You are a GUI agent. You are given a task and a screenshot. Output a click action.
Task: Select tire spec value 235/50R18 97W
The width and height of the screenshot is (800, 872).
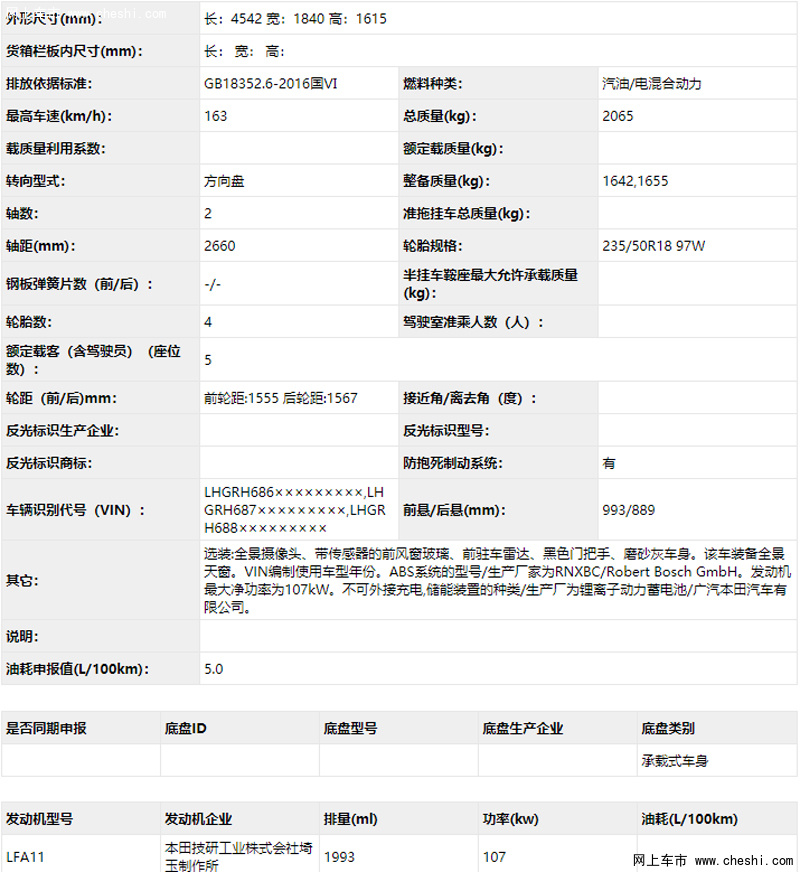tap(653, 246)
